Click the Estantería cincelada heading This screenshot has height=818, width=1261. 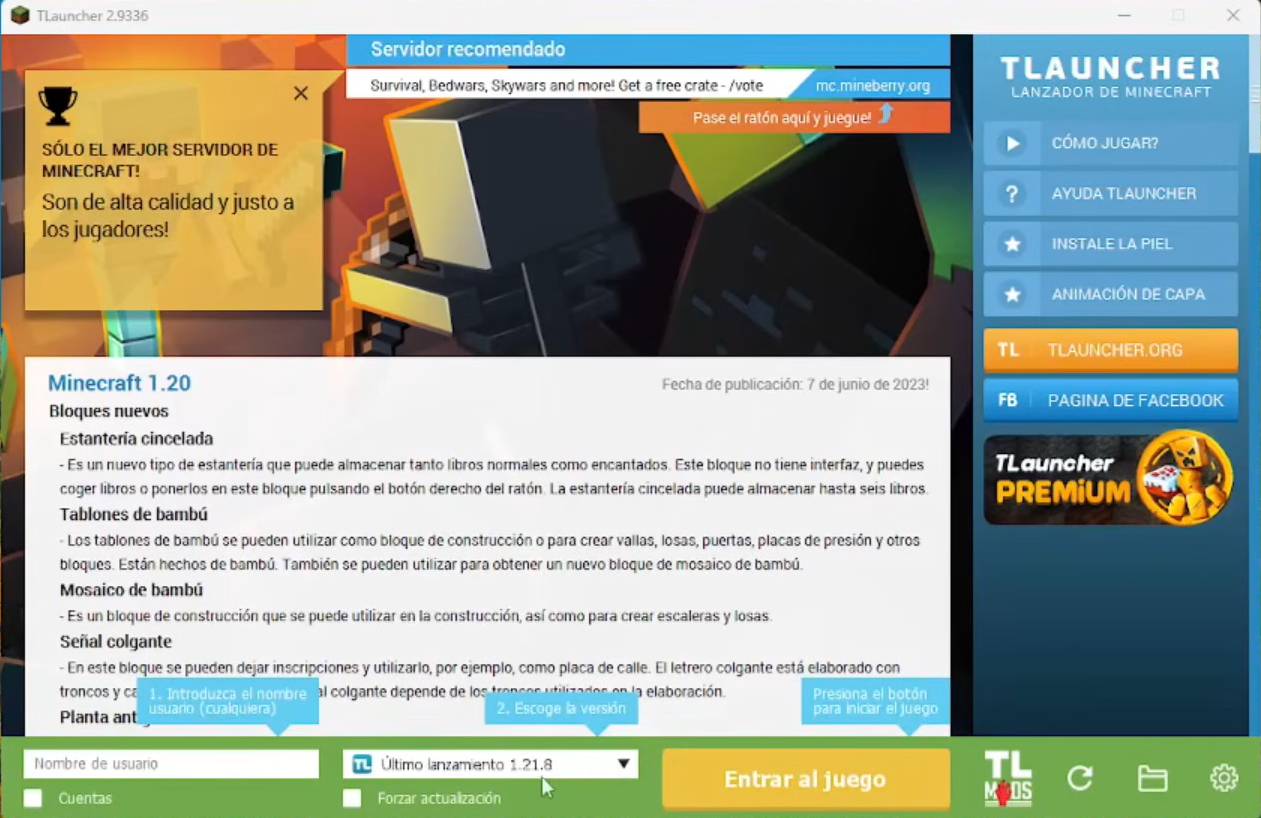[x=136, y=438]
